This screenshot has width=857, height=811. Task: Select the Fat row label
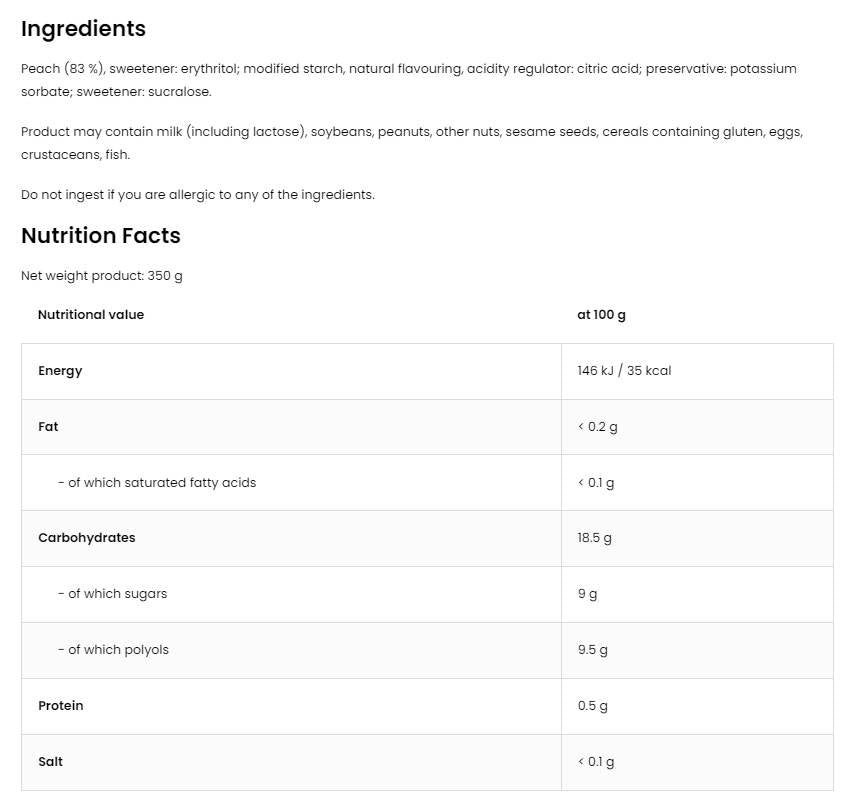[x=48, y=427]
